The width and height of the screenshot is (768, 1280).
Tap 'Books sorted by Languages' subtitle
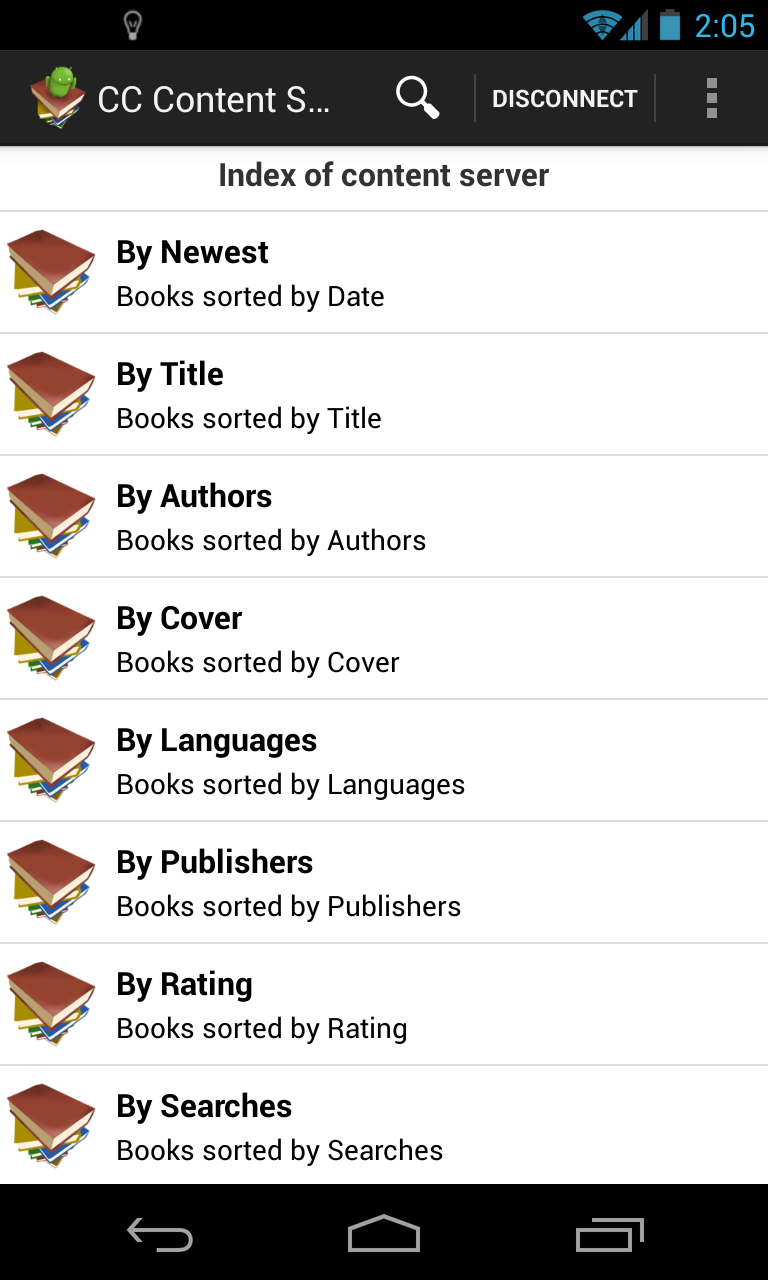[x=291, y=785]
